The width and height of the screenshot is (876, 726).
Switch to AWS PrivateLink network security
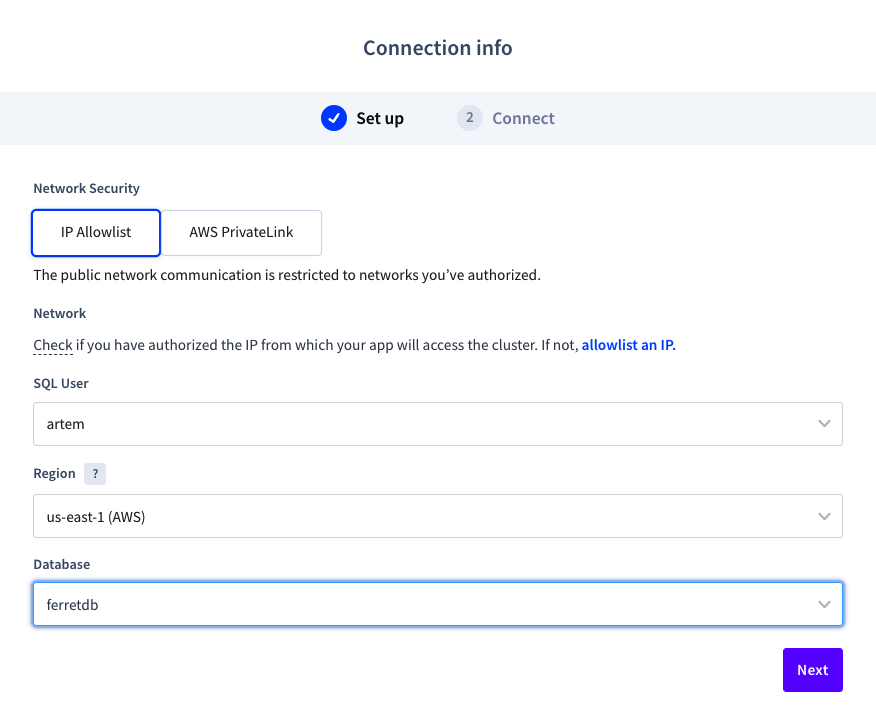(241, 232)
